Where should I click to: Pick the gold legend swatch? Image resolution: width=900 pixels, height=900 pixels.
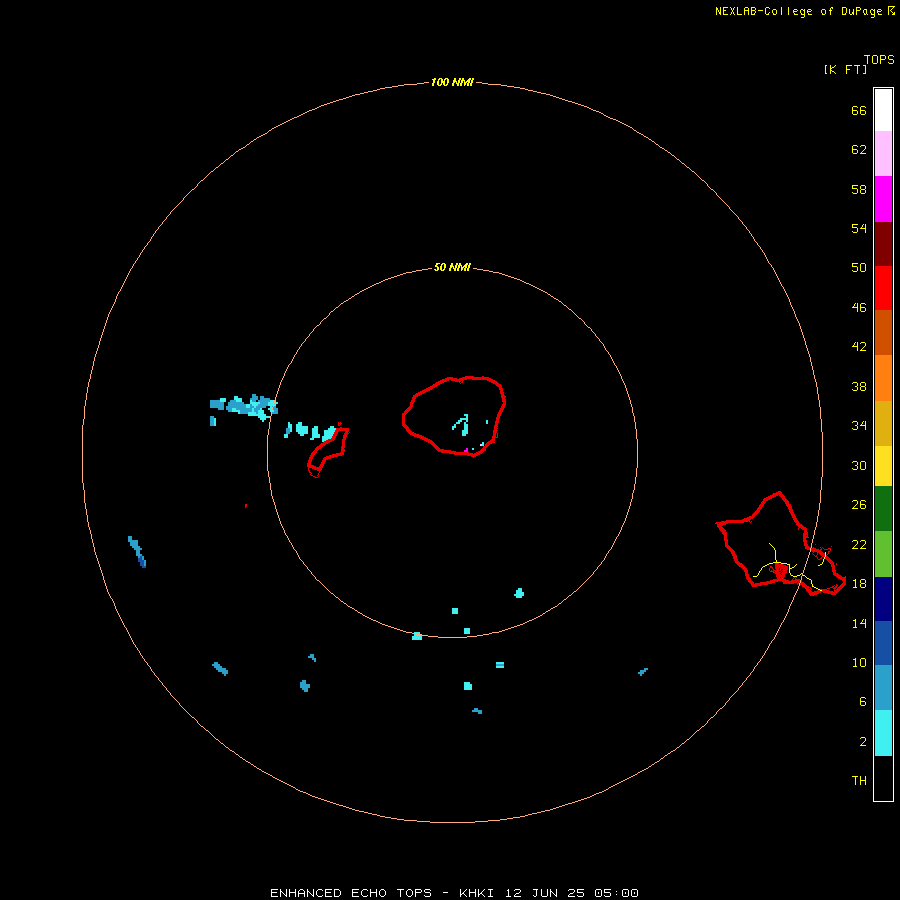click(883, 423)
